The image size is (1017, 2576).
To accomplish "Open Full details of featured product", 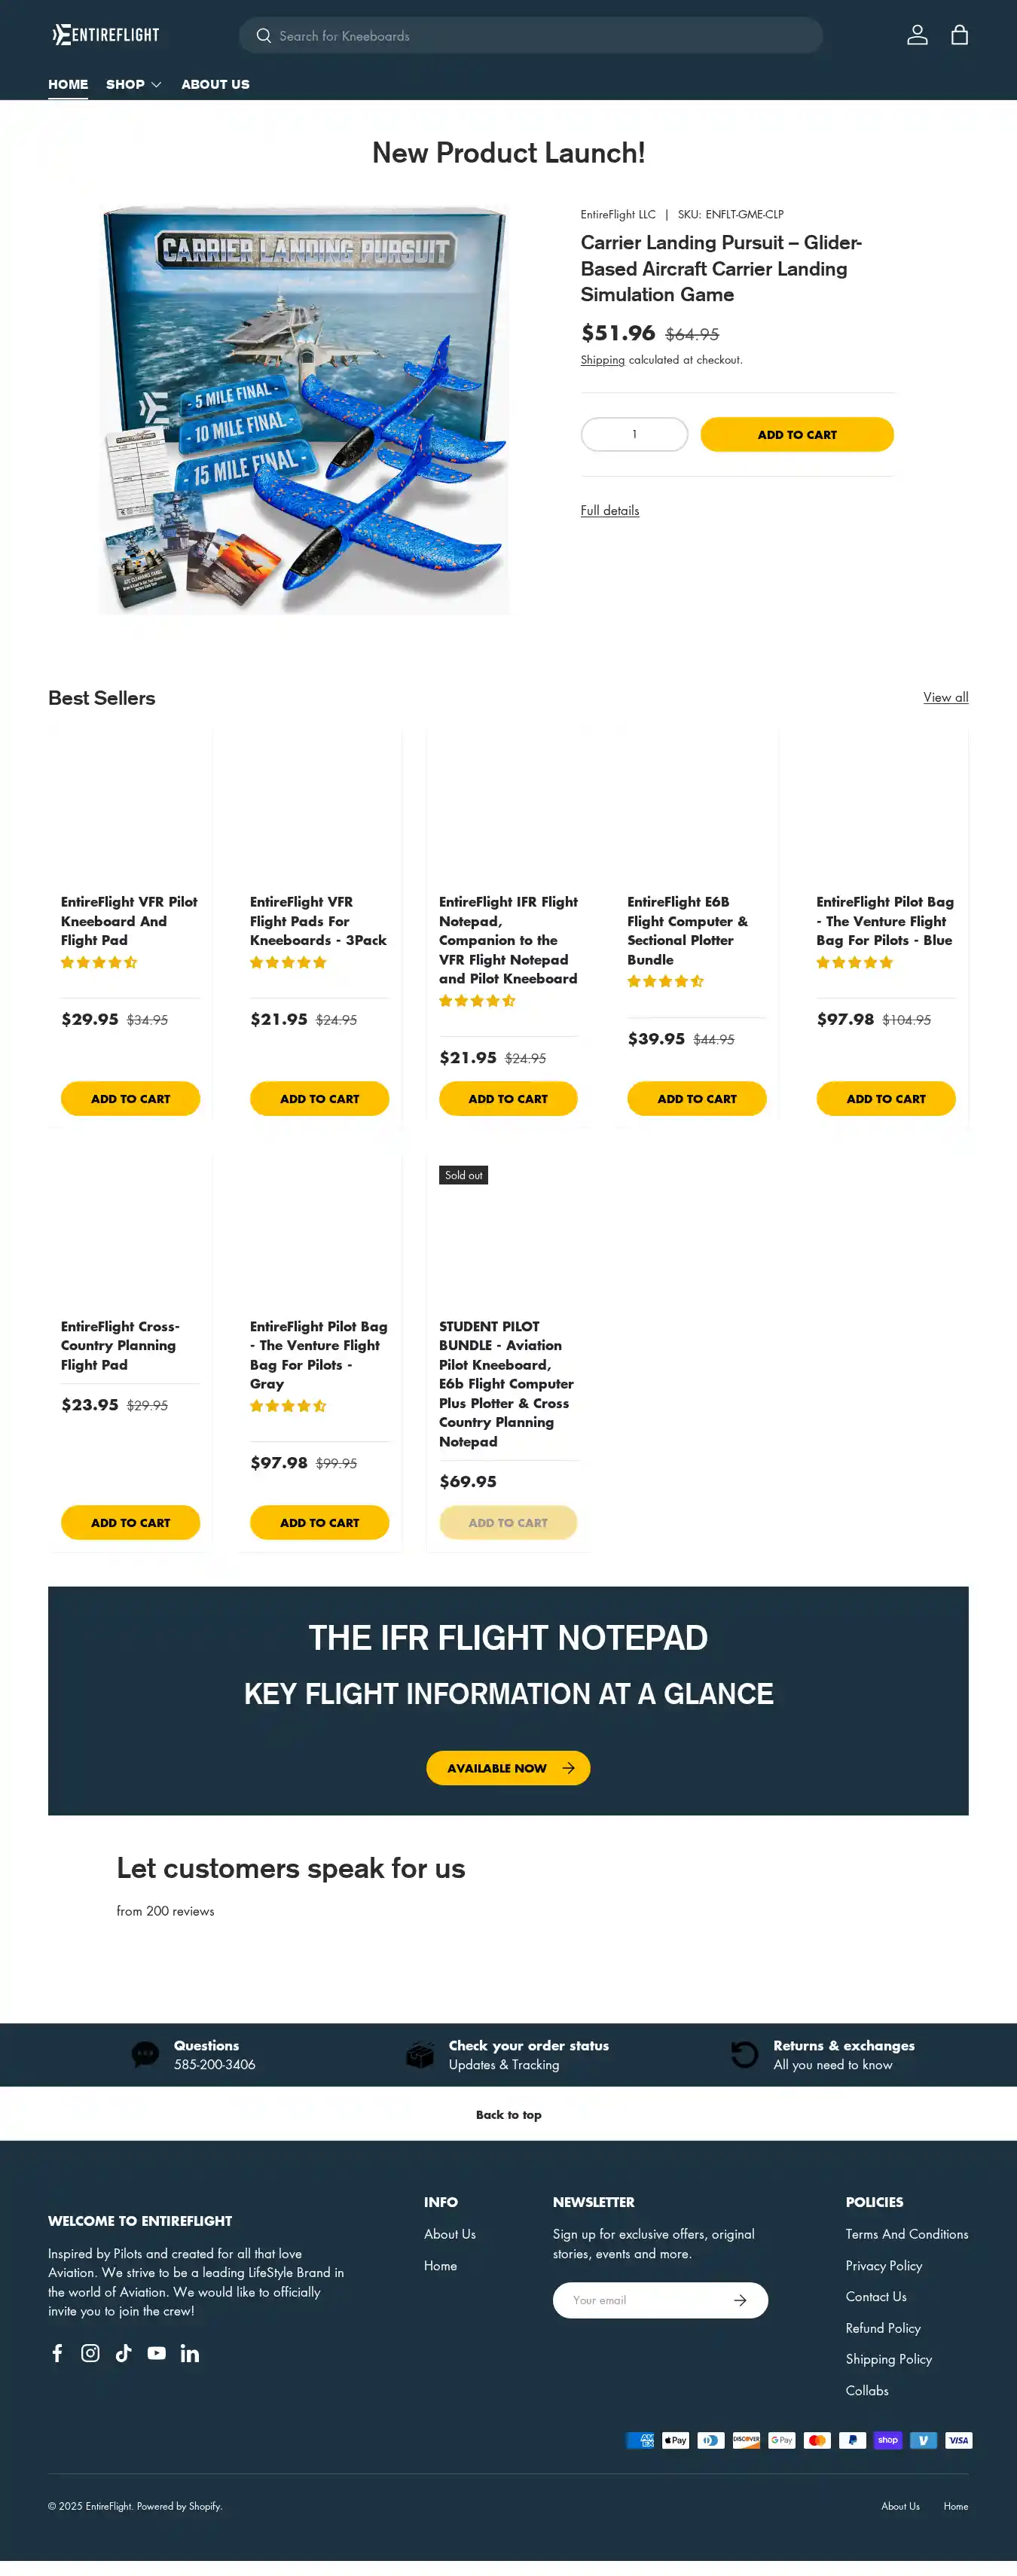I will click(609, 510).
